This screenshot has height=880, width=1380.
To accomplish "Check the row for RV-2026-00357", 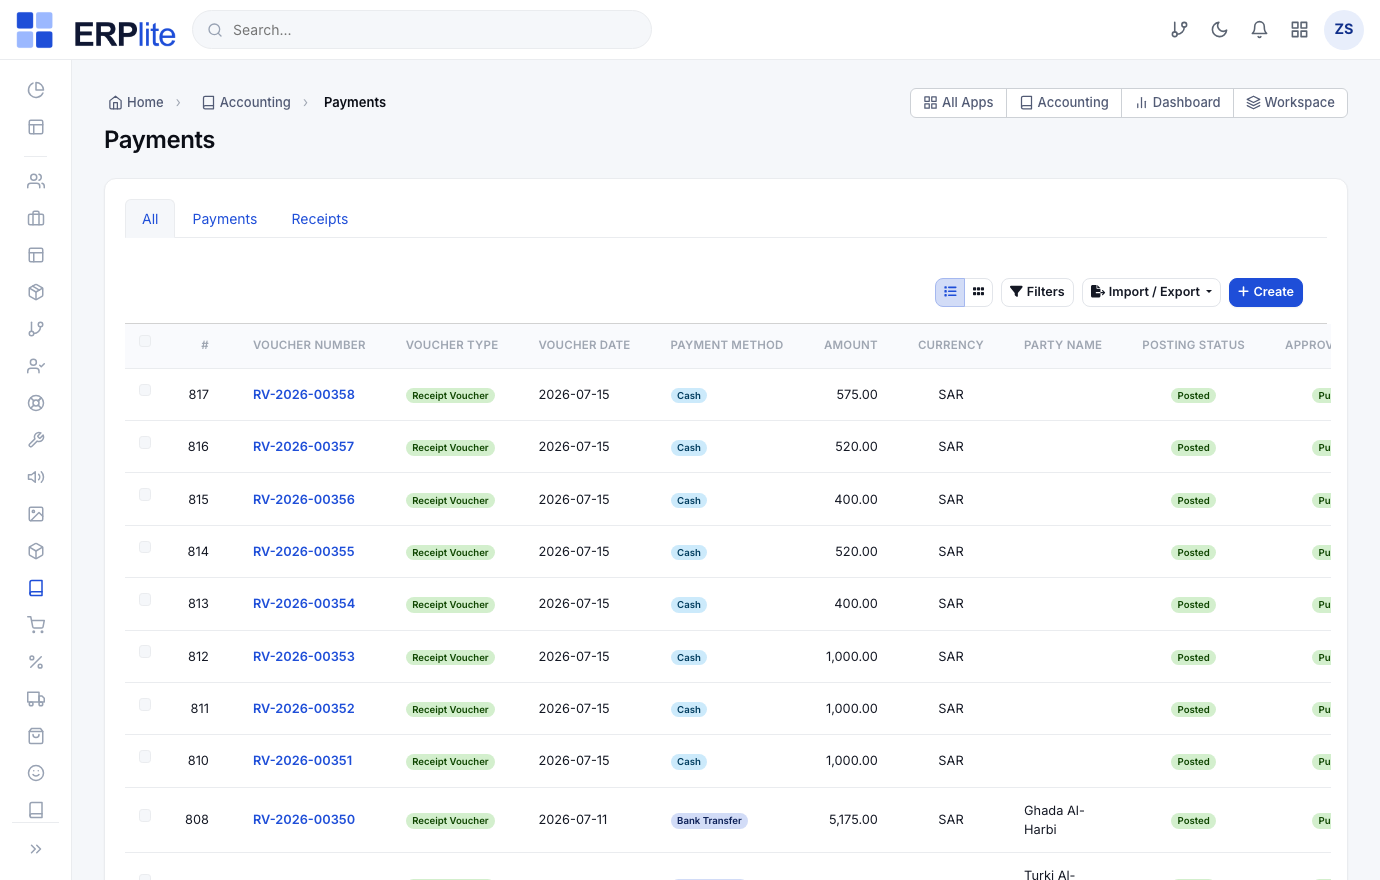I will 145,442.
